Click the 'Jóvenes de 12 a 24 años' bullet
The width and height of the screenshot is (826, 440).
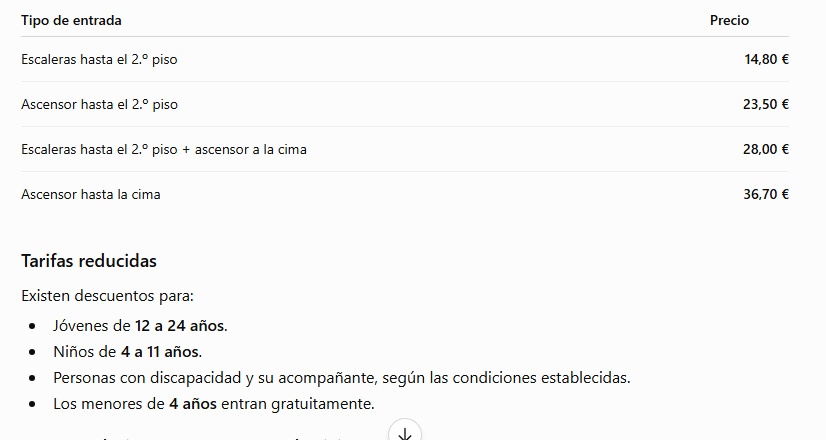point(140,326)
